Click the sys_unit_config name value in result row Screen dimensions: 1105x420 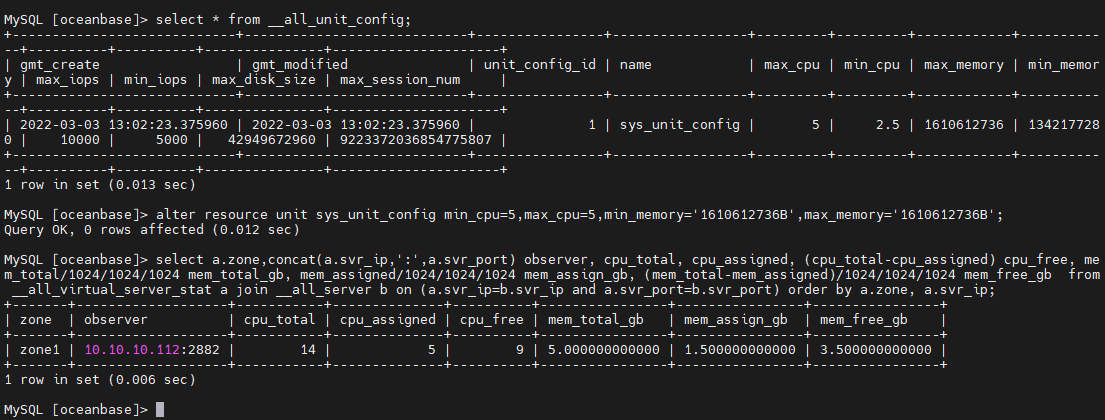679,125
